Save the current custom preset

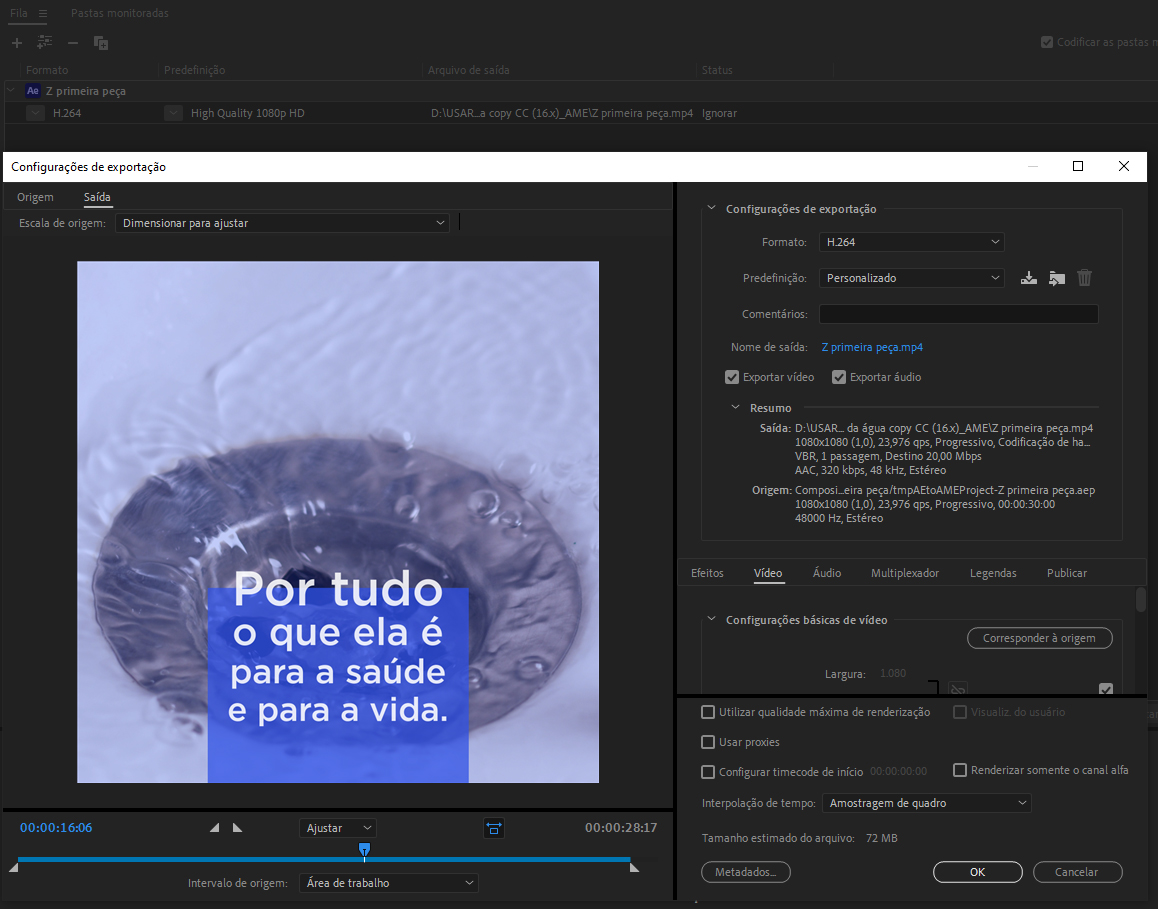1029,277
